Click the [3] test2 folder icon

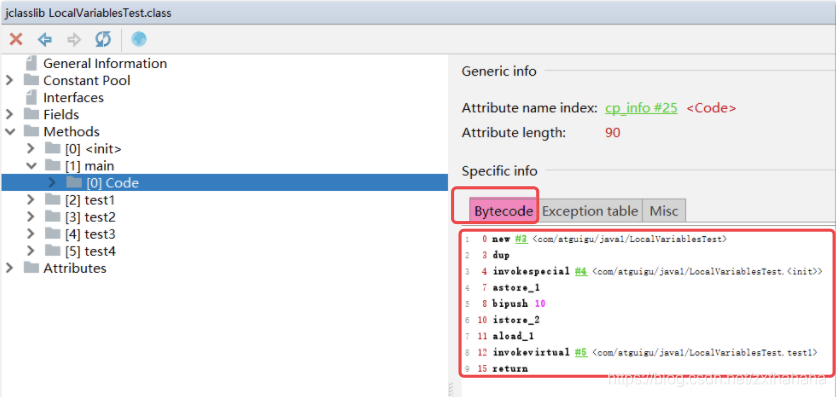pyautogui.click(x=53, y=217)
